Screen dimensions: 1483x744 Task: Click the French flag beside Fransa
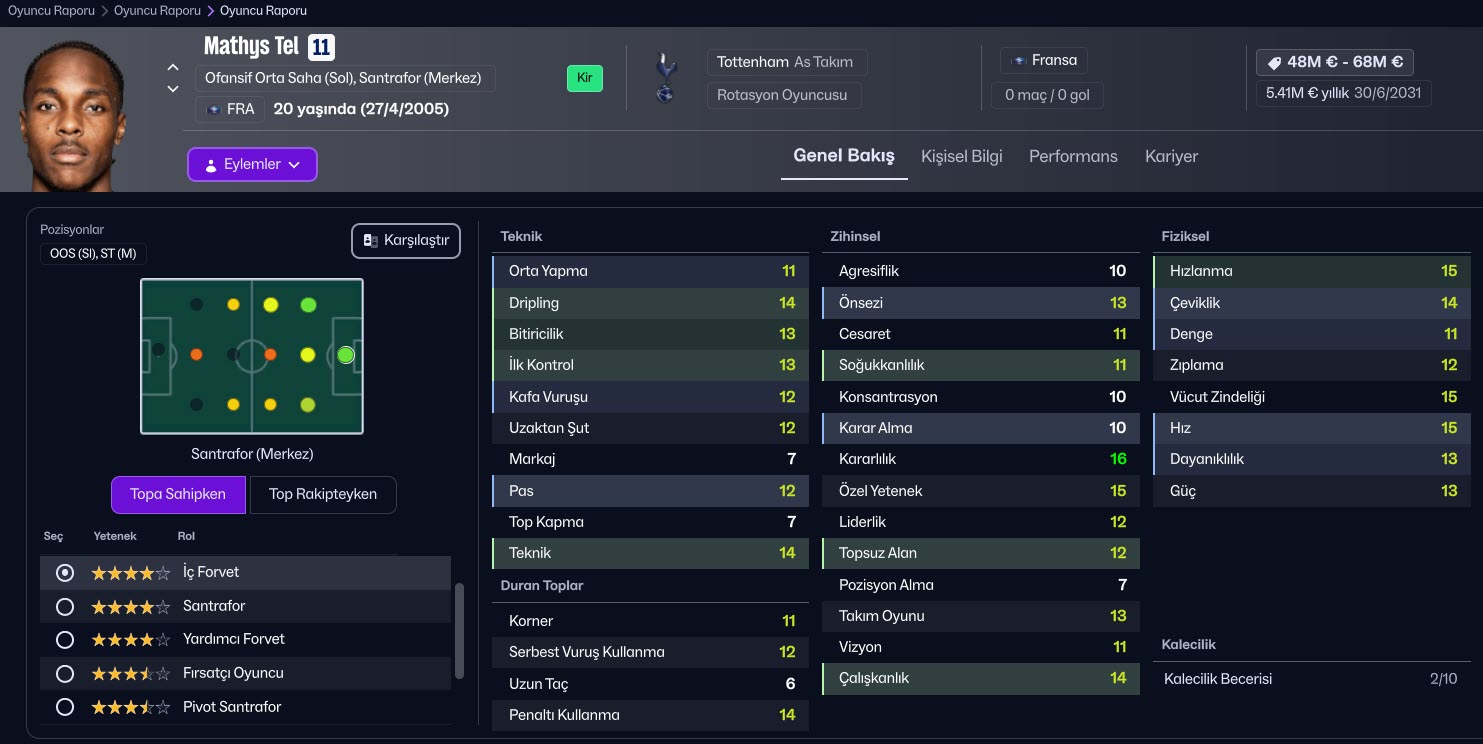[1018, 60]
